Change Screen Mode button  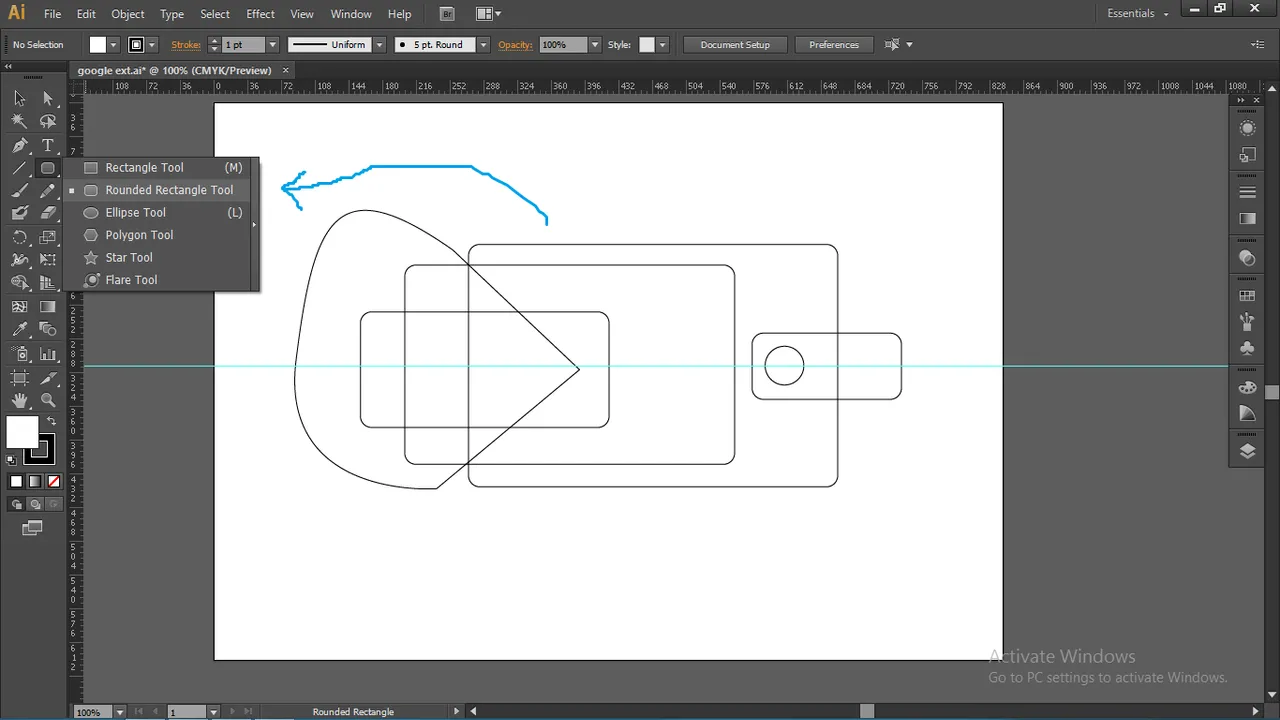[x=33, y=528]
